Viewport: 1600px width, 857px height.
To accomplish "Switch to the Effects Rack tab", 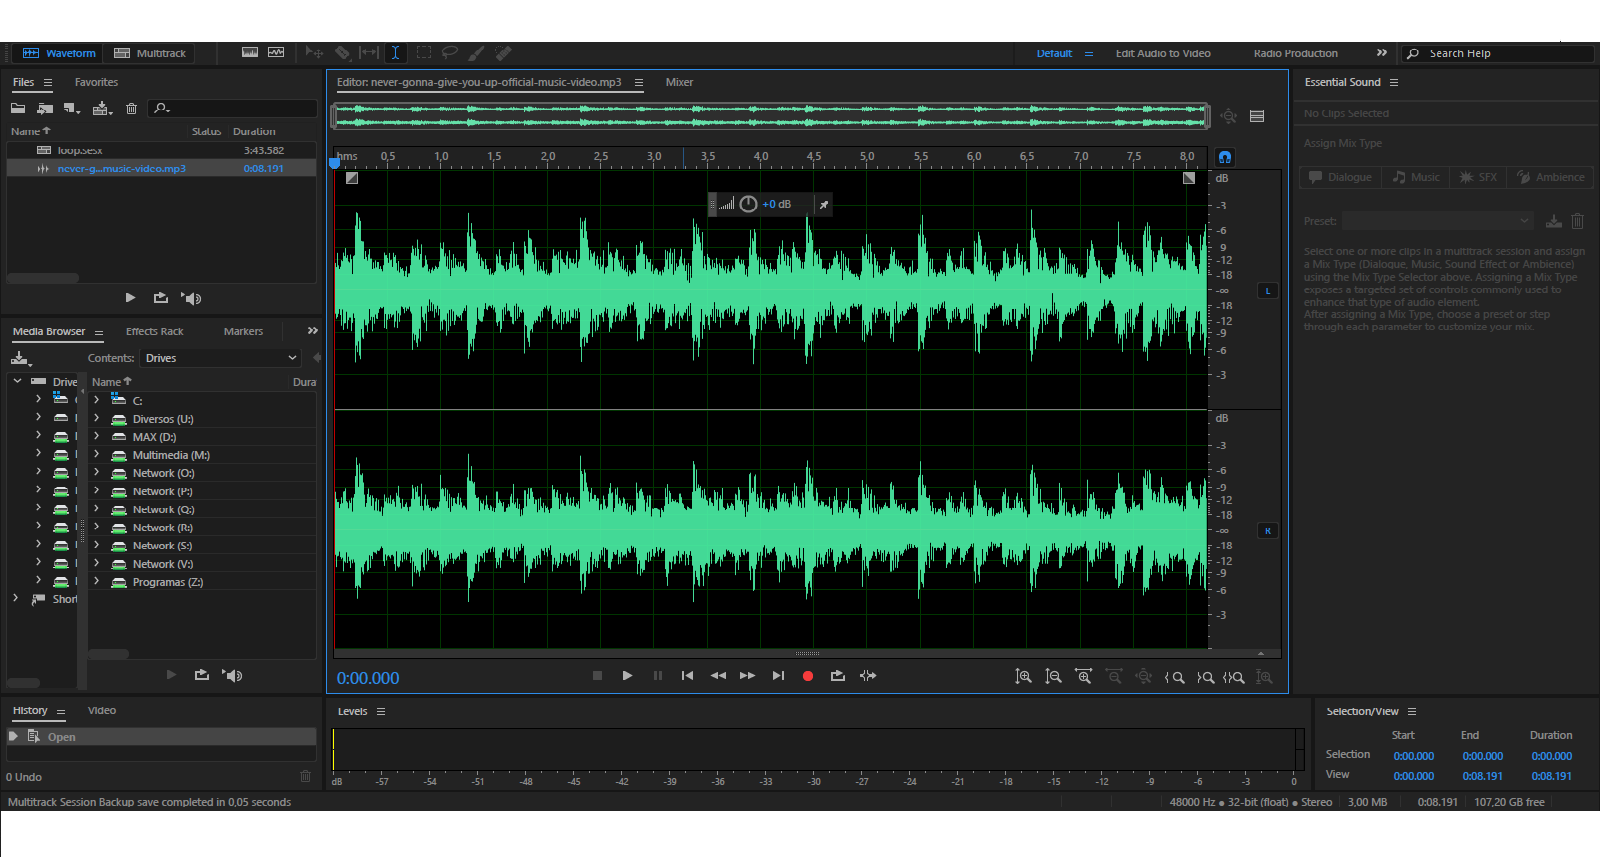I will coord(154,331).
